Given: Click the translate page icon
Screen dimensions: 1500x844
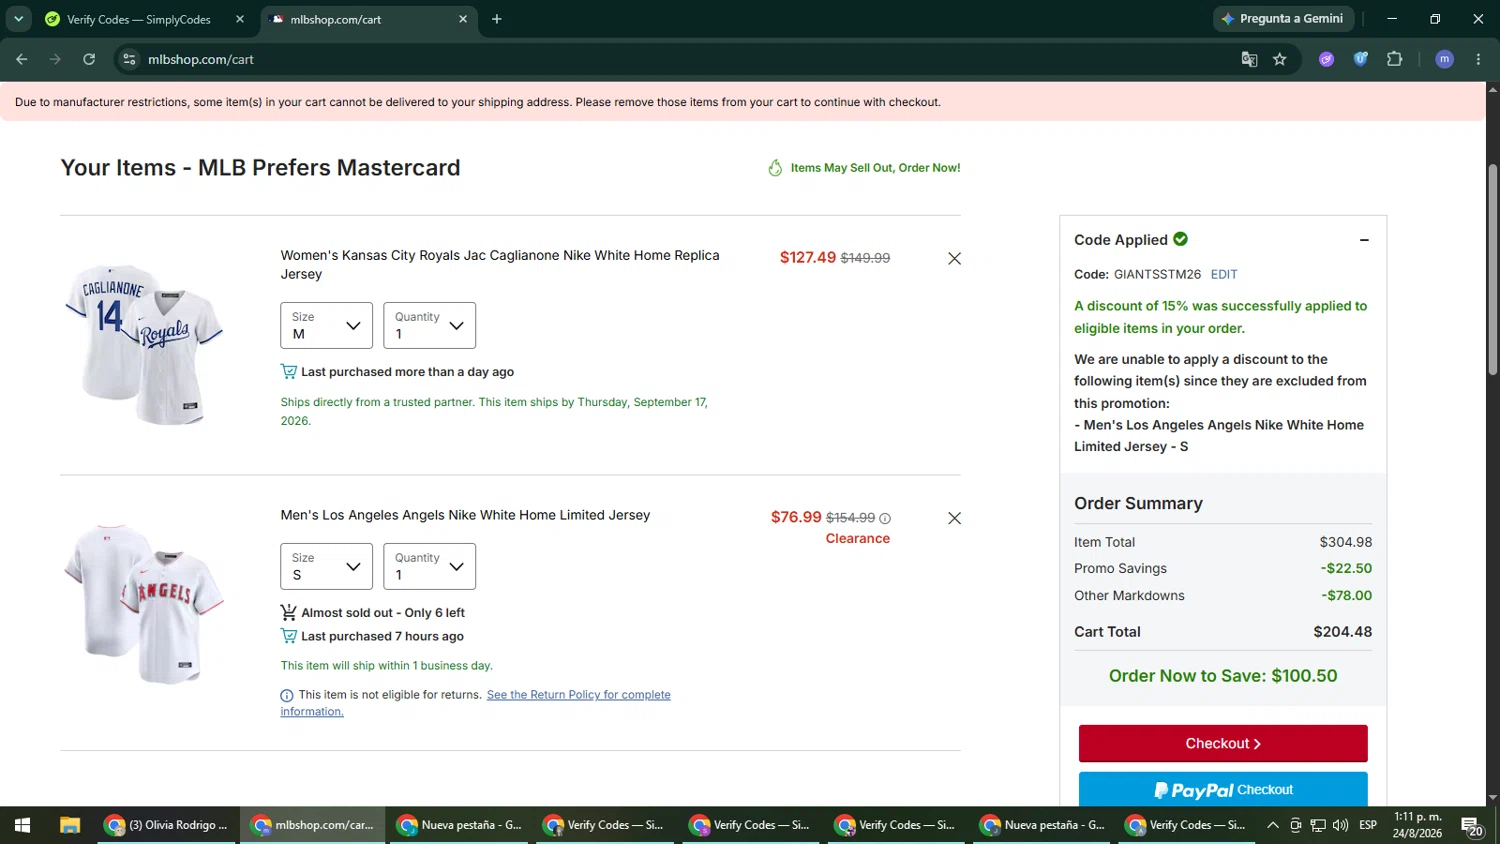Looking at the screenshot, I should pyautogui.click(x=1249, y=59).
